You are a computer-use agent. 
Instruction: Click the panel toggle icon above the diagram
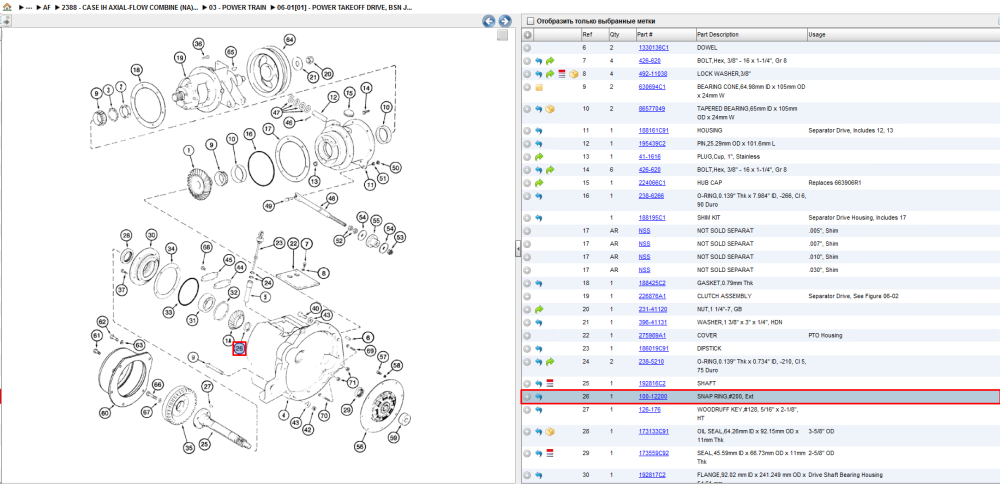tap(6, 21)
